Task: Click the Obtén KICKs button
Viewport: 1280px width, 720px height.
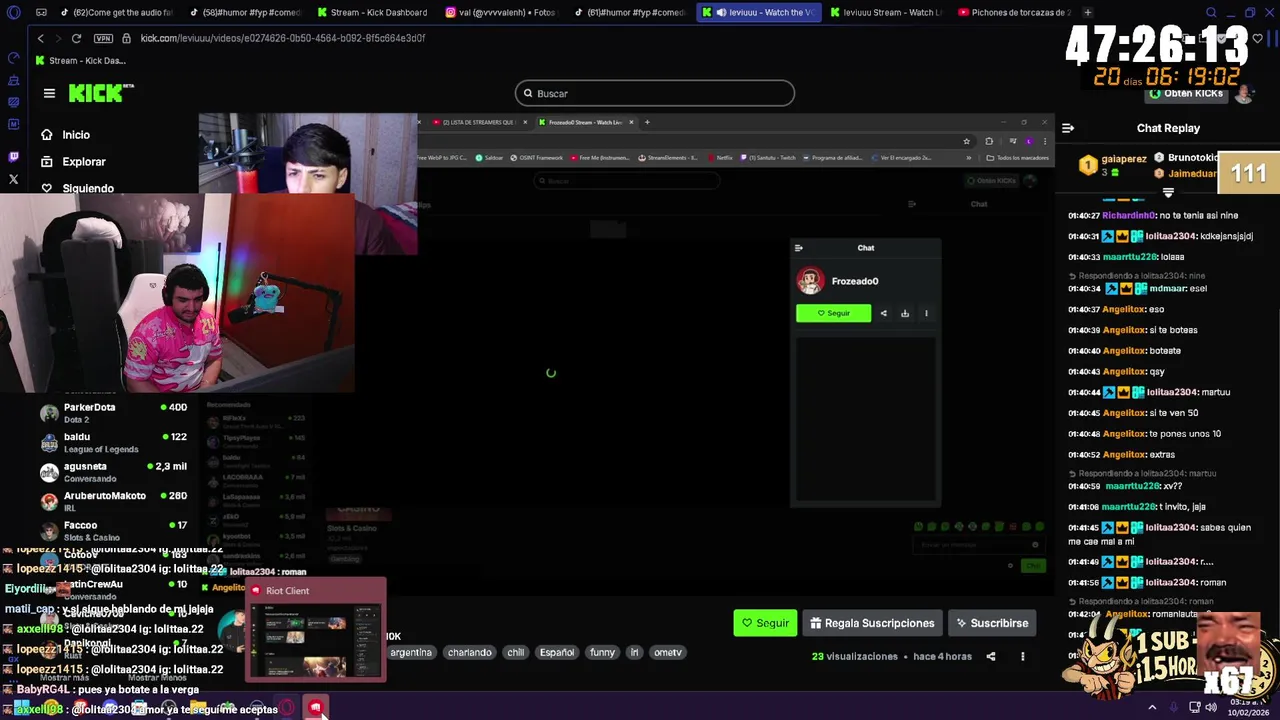Action: coord(1187,93)
